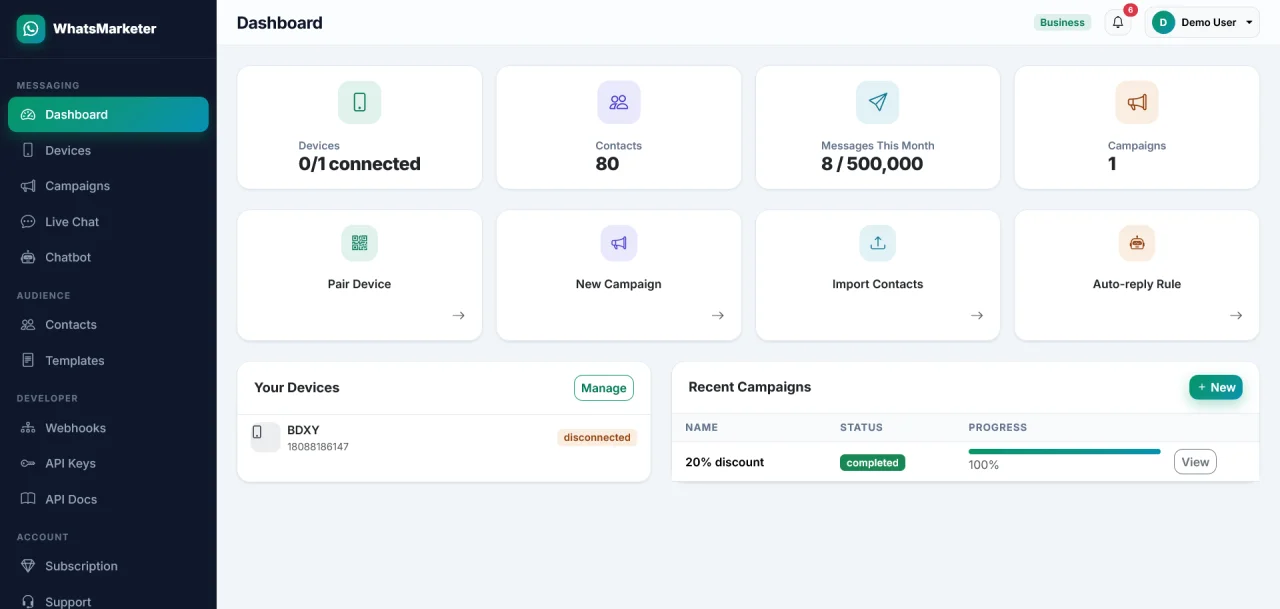1280x609 pixels.
Task: Click the Support headset icon in sidebar
Action: coord(28,602)
